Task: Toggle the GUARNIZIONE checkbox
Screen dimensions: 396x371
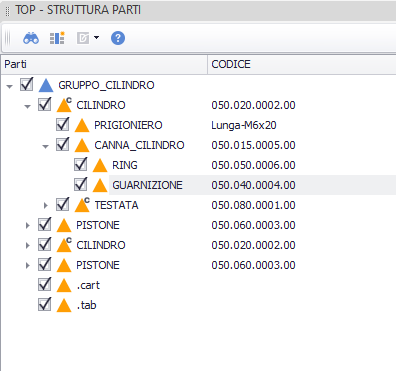Action: [x=81, y=184]
